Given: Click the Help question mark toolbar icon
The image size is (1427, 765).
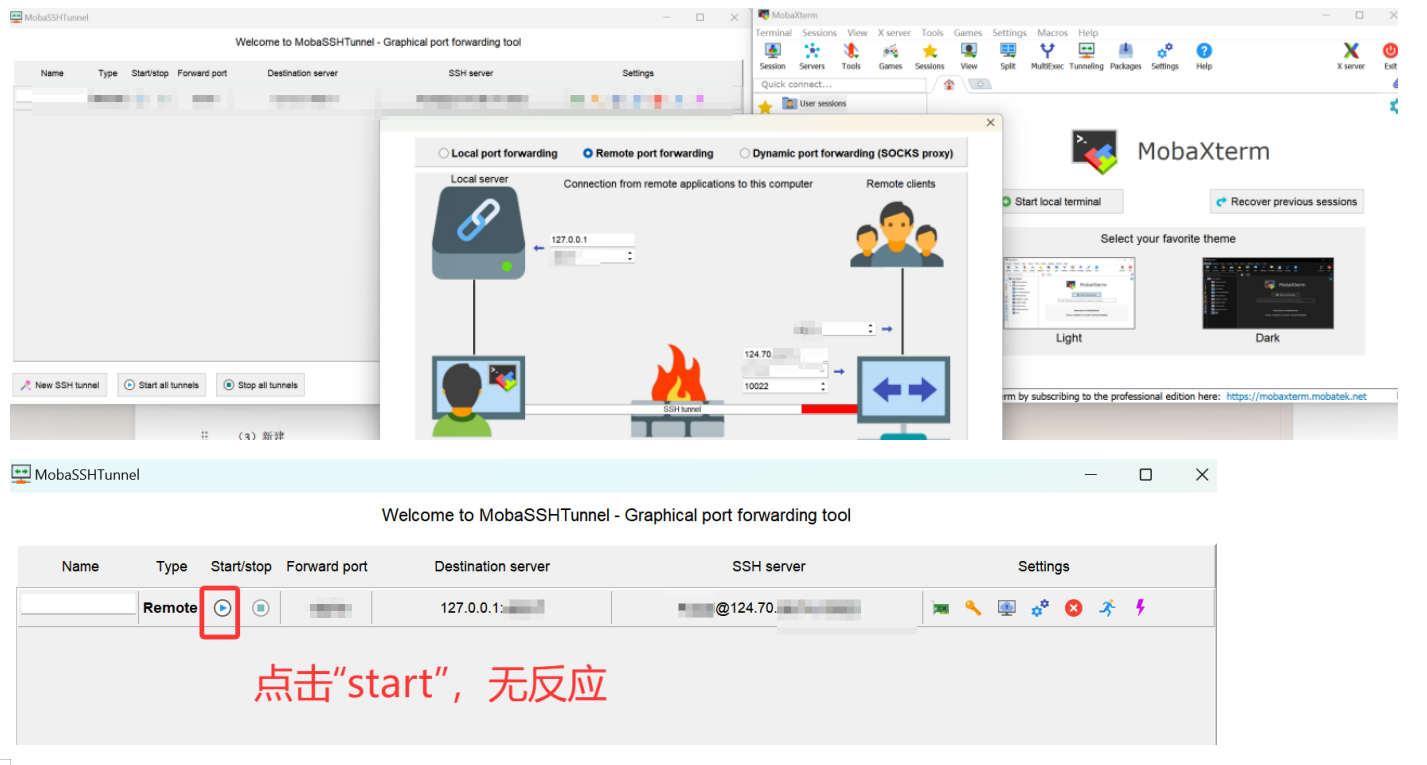Looking at the screenshot, I should coord(1204,56).
